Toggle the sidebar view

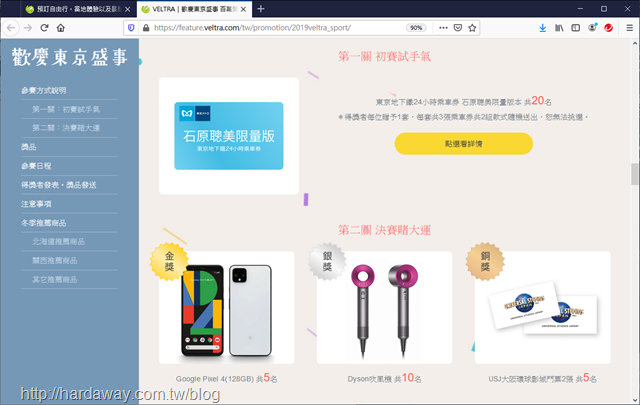576,28
